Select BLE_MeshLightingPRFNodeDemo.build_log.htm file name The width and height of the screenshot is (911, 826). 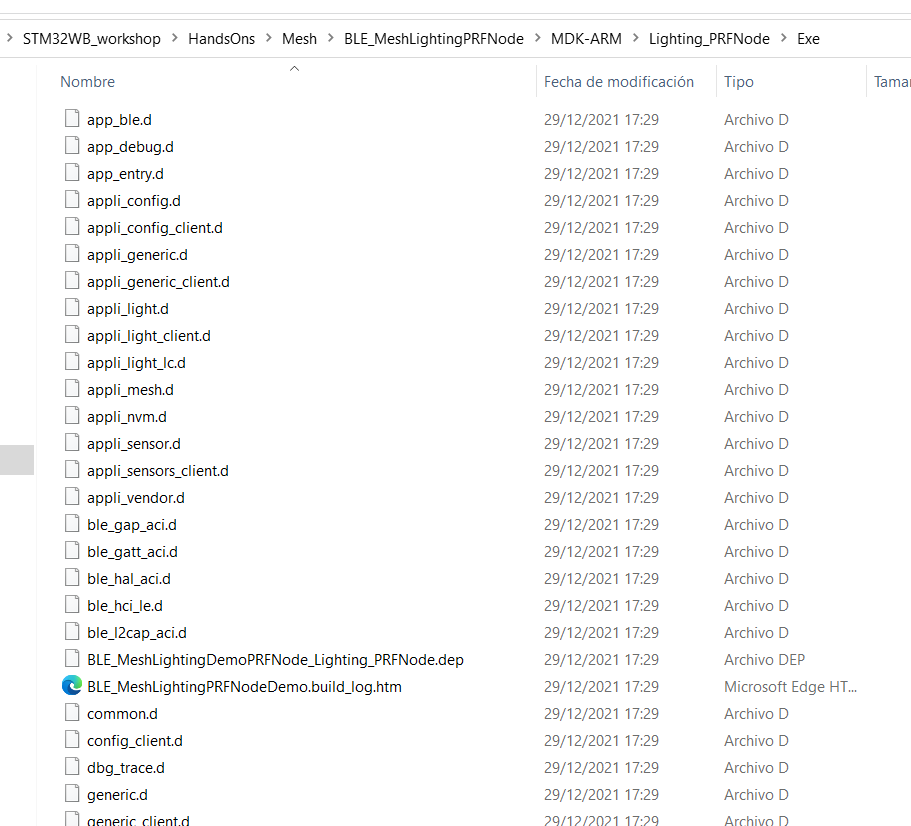(244, 687)
